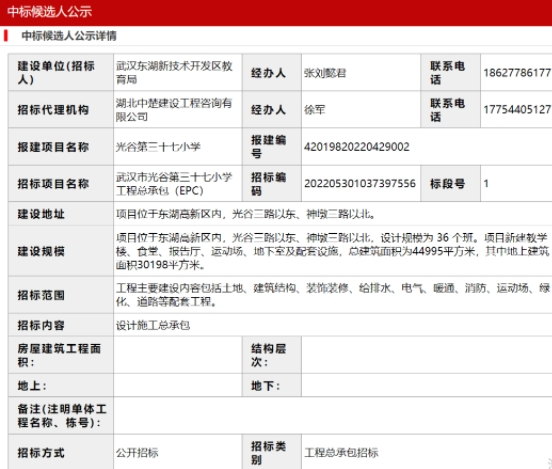The image size is (552, 469).
Task: Click the 经办人 name 徐军
Action: (314, 110)
